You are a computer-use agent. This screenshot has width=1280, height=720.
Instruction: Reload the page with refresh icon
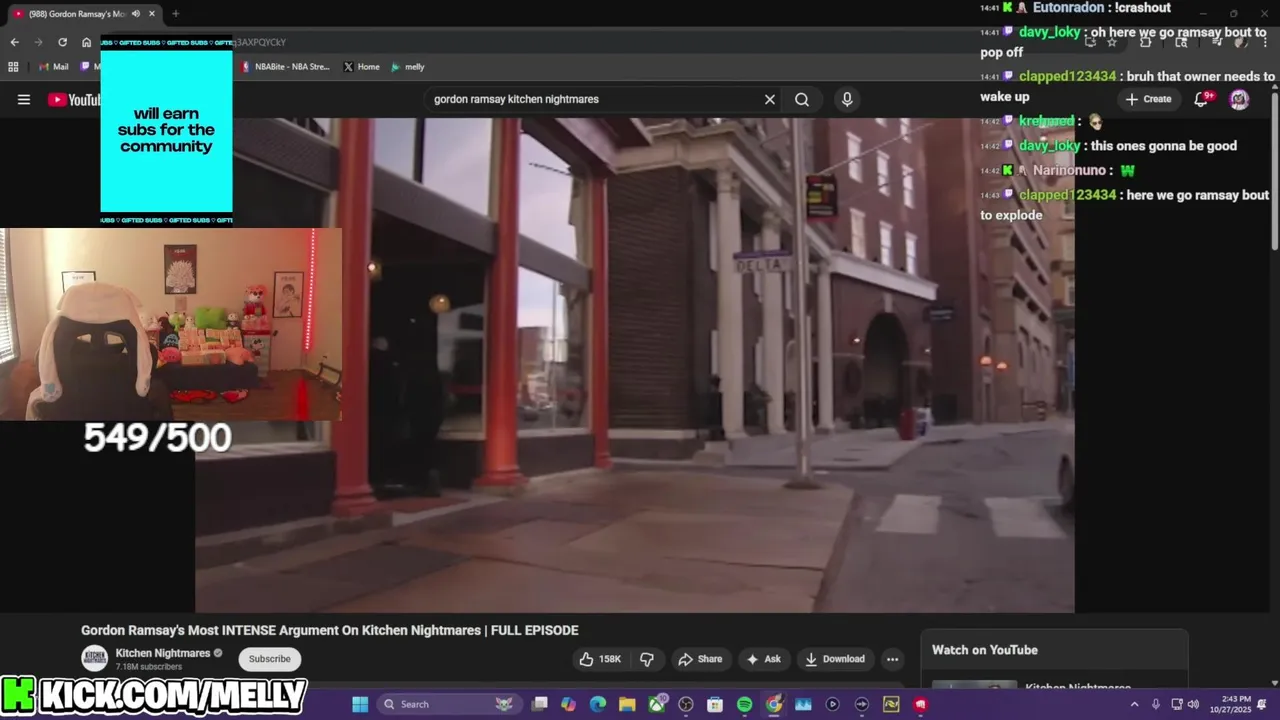[x=62, y=42]
